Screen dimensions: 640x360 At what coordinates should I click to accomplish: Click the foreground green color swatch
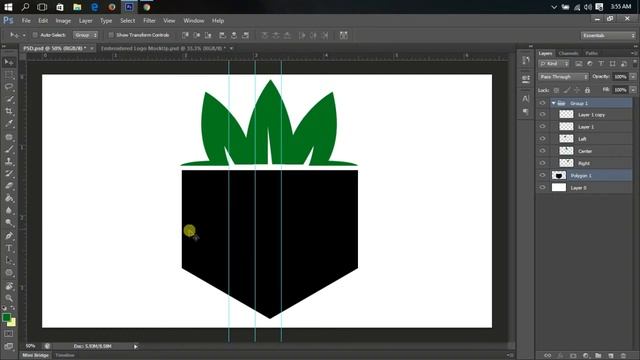[x=6, y=318]
